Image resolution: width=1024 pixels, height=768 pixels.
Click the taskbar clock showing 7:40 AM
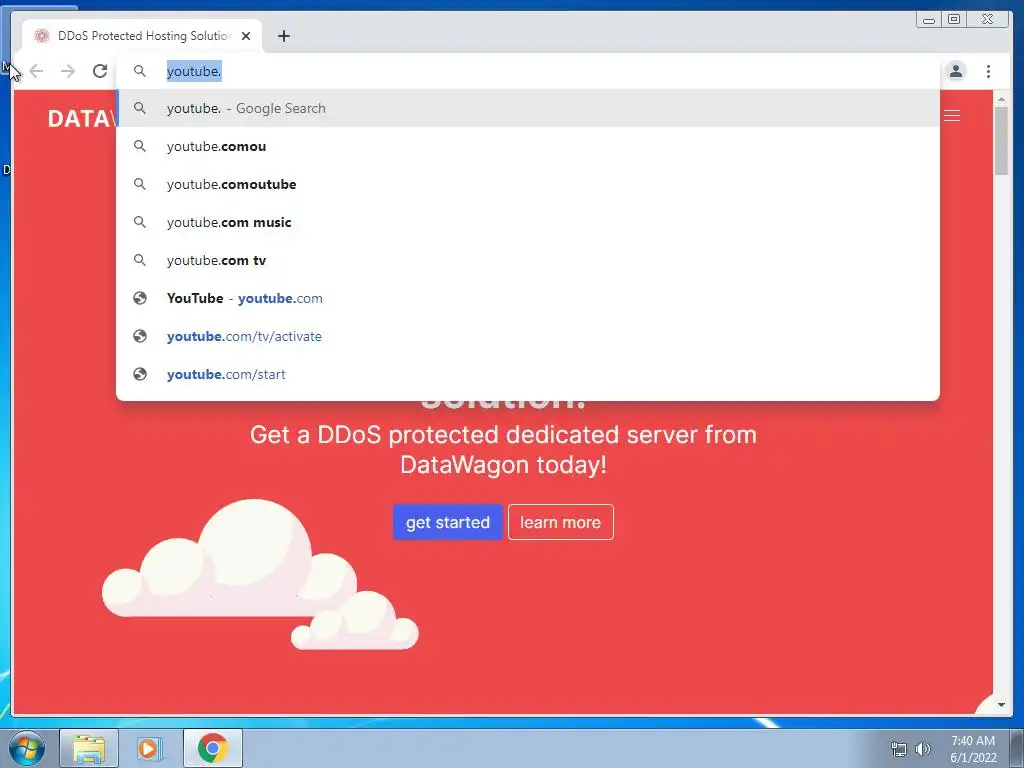point(973,749)
